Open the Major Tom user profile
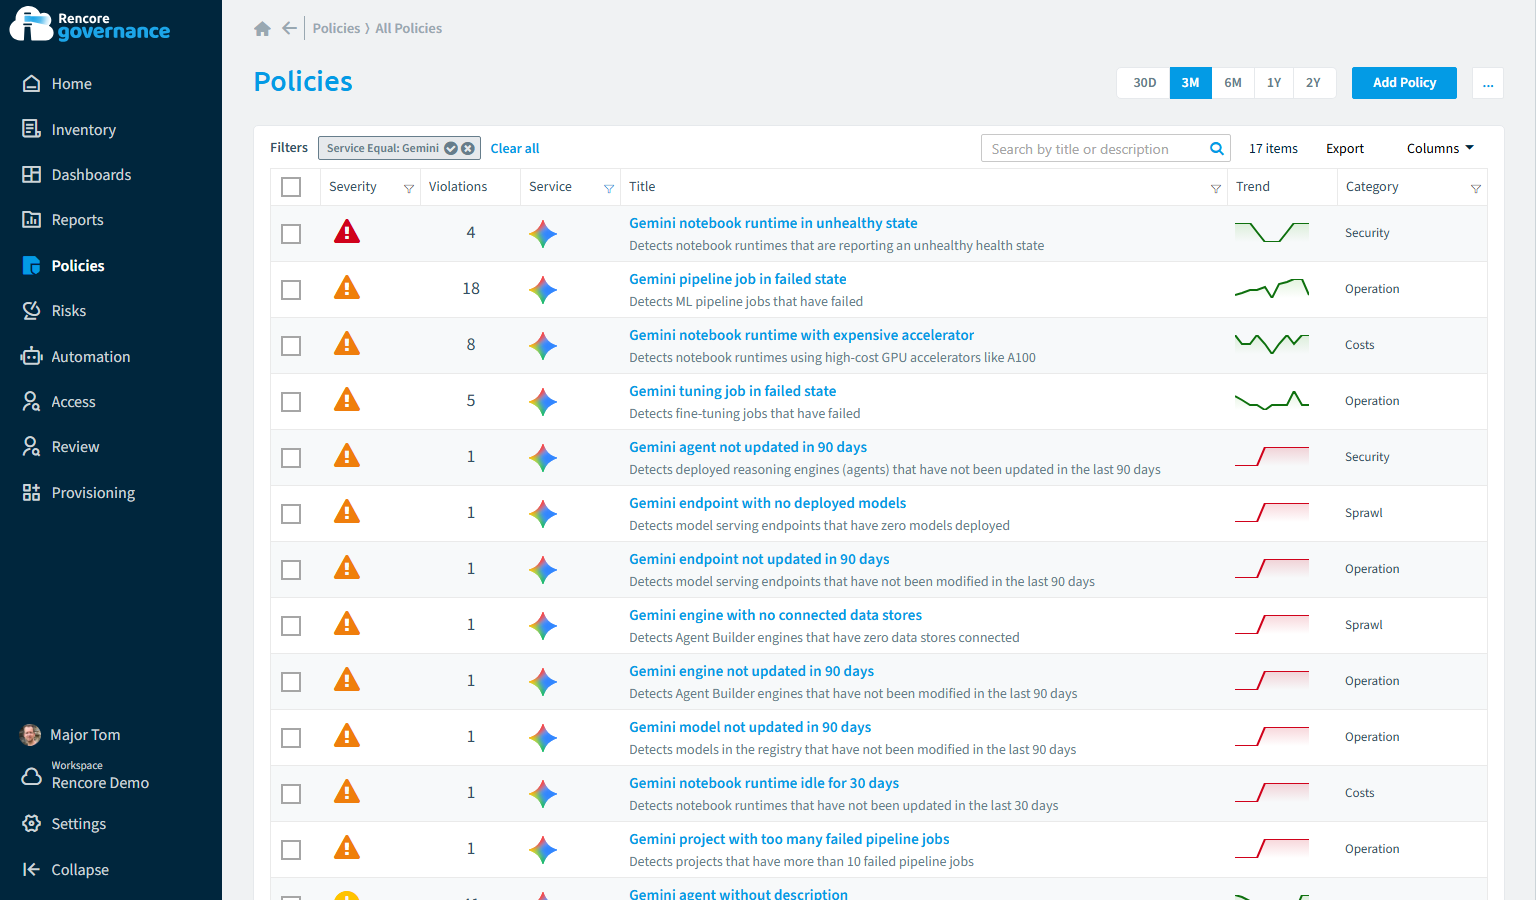The image size is (1536, 900). pyautogui.click(x=71, y=735)
